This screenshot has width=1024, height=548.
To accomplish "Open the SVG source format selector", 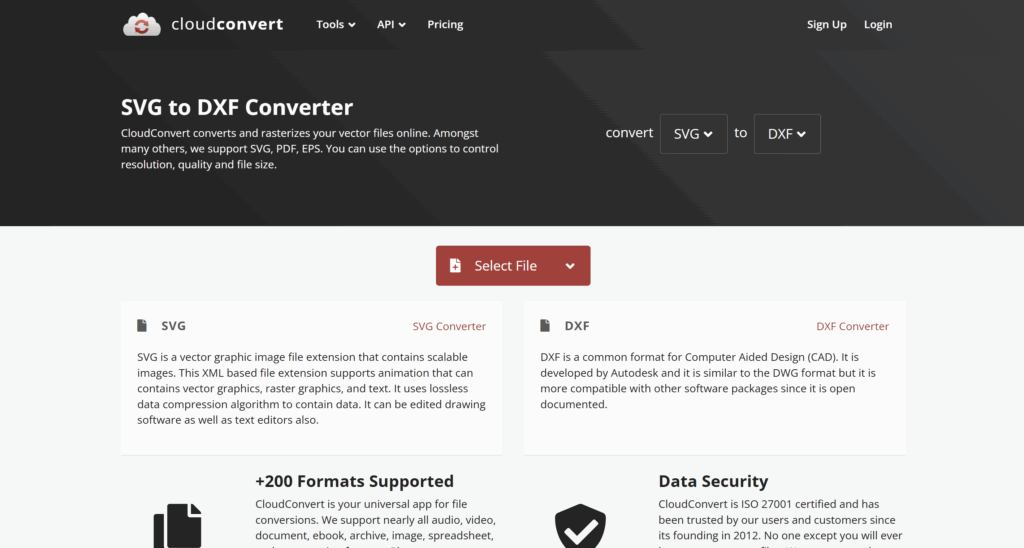I will coord(693,134).
